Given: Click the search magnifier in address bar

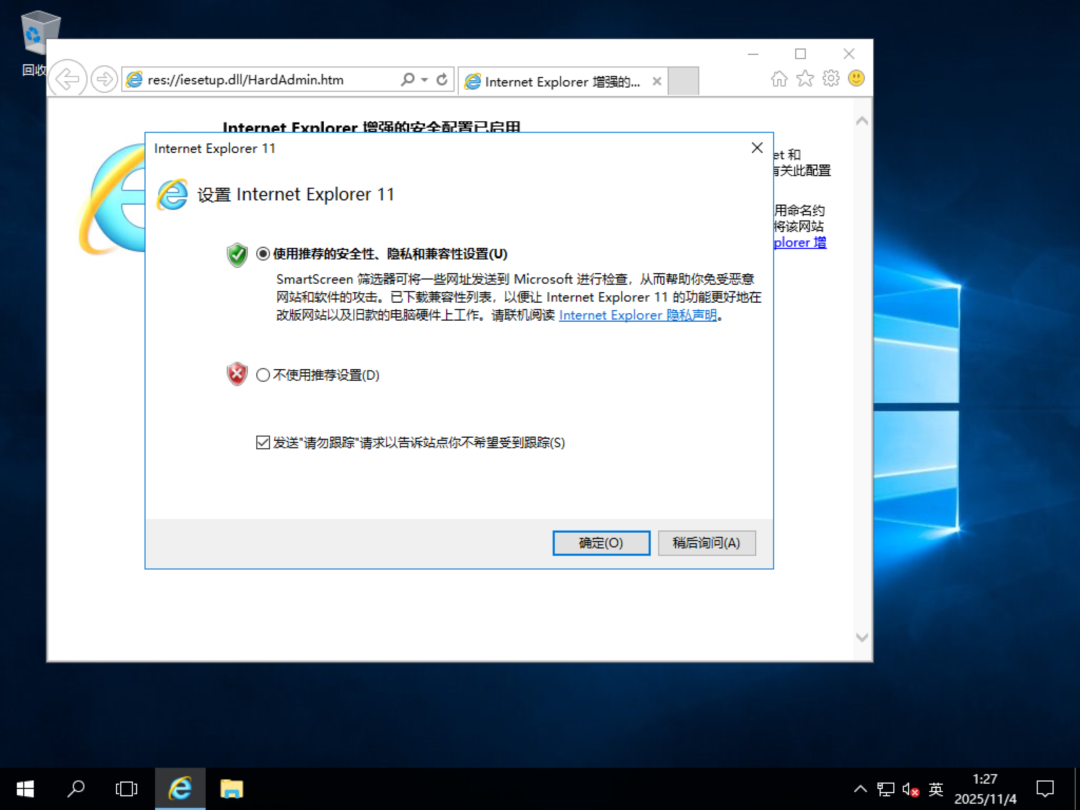Looking at the screenshot, I should click(408, 79).
